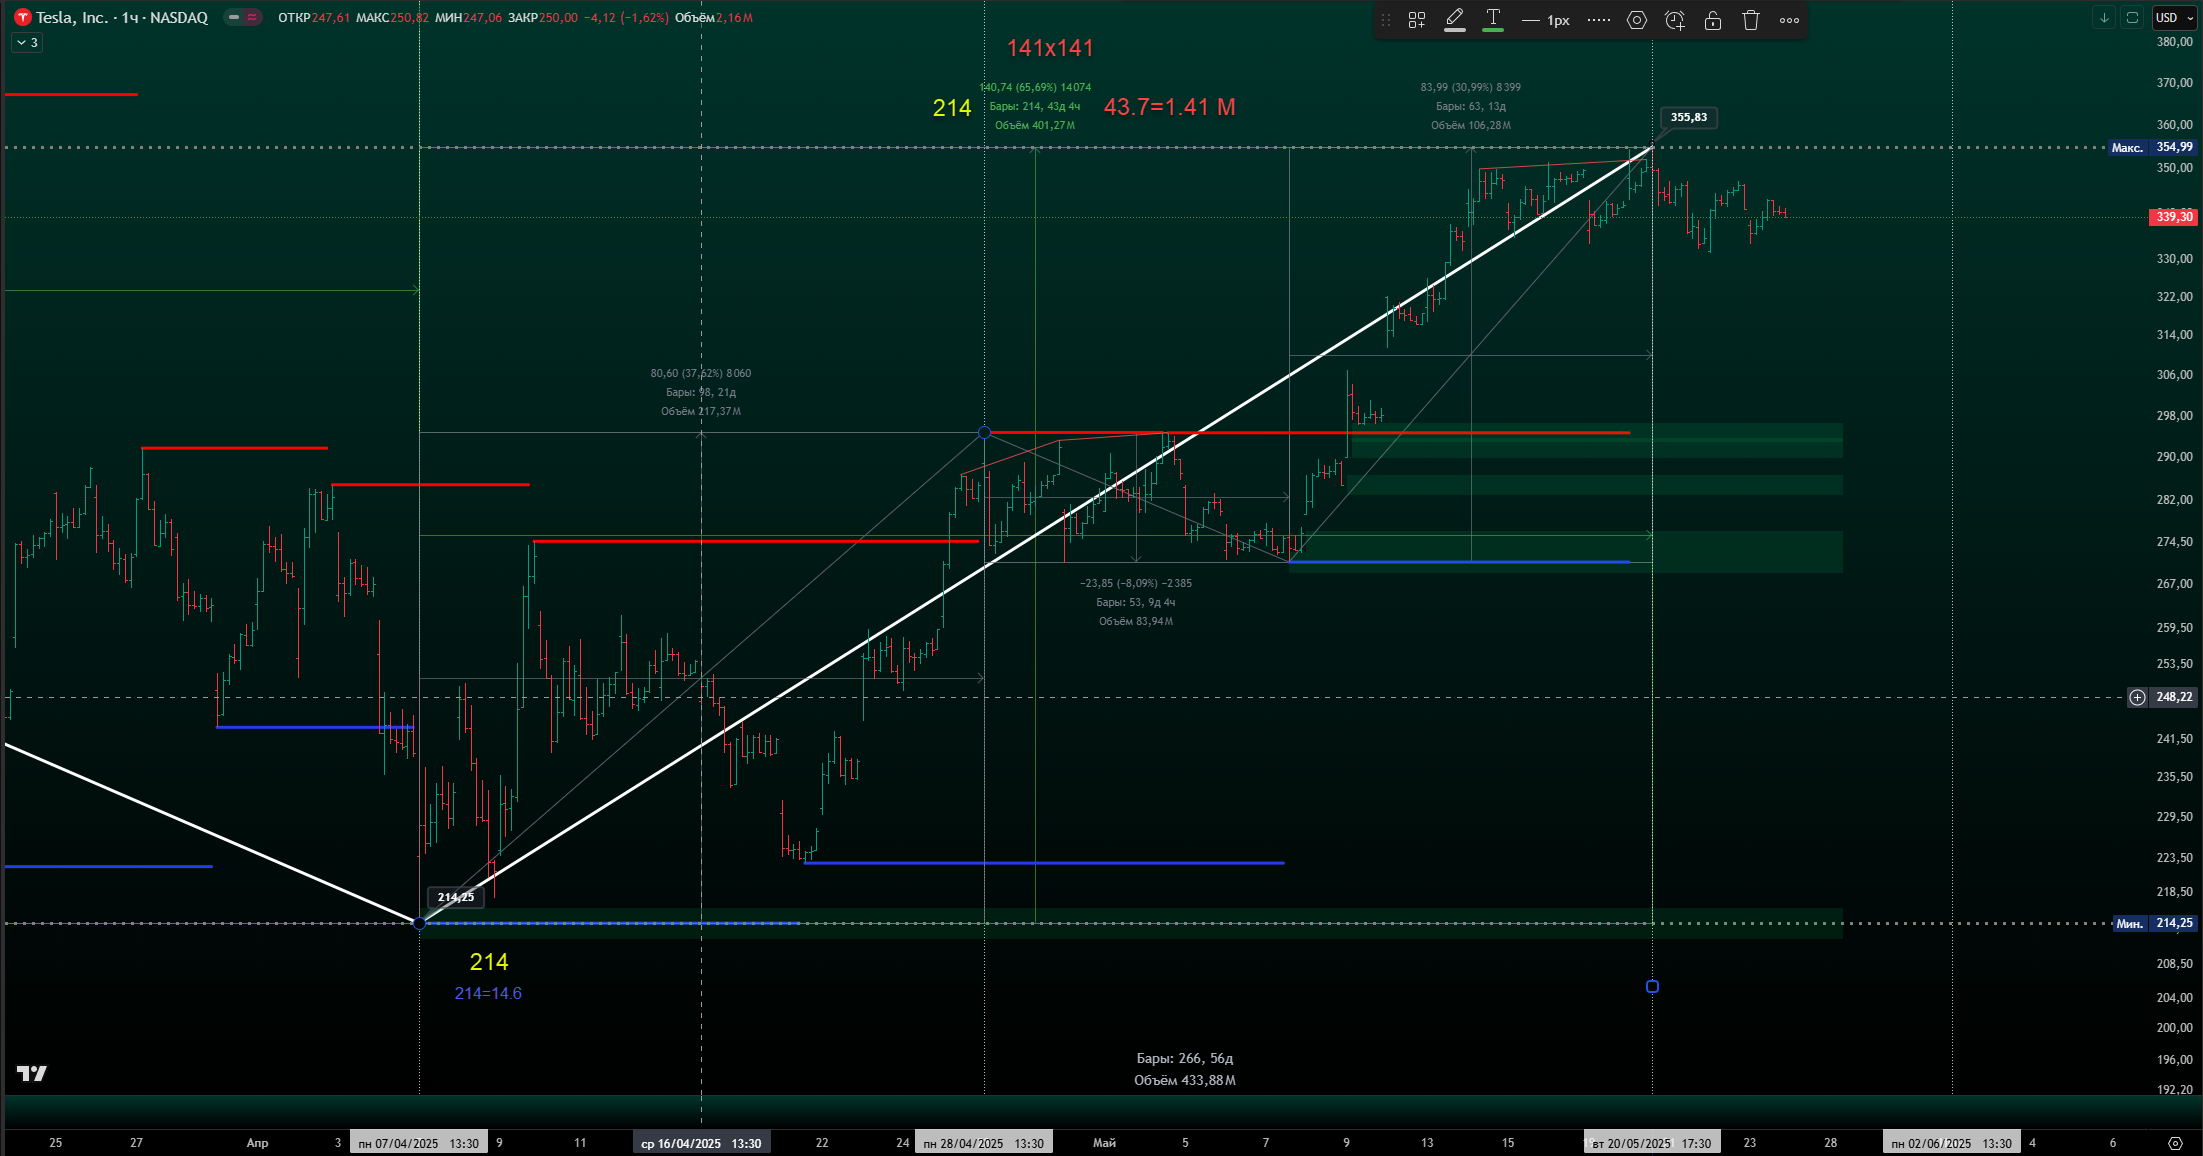This screenshot has width=2203, height=1156.
Task: Open the dotted line style selector
Action: [1599, 20]
